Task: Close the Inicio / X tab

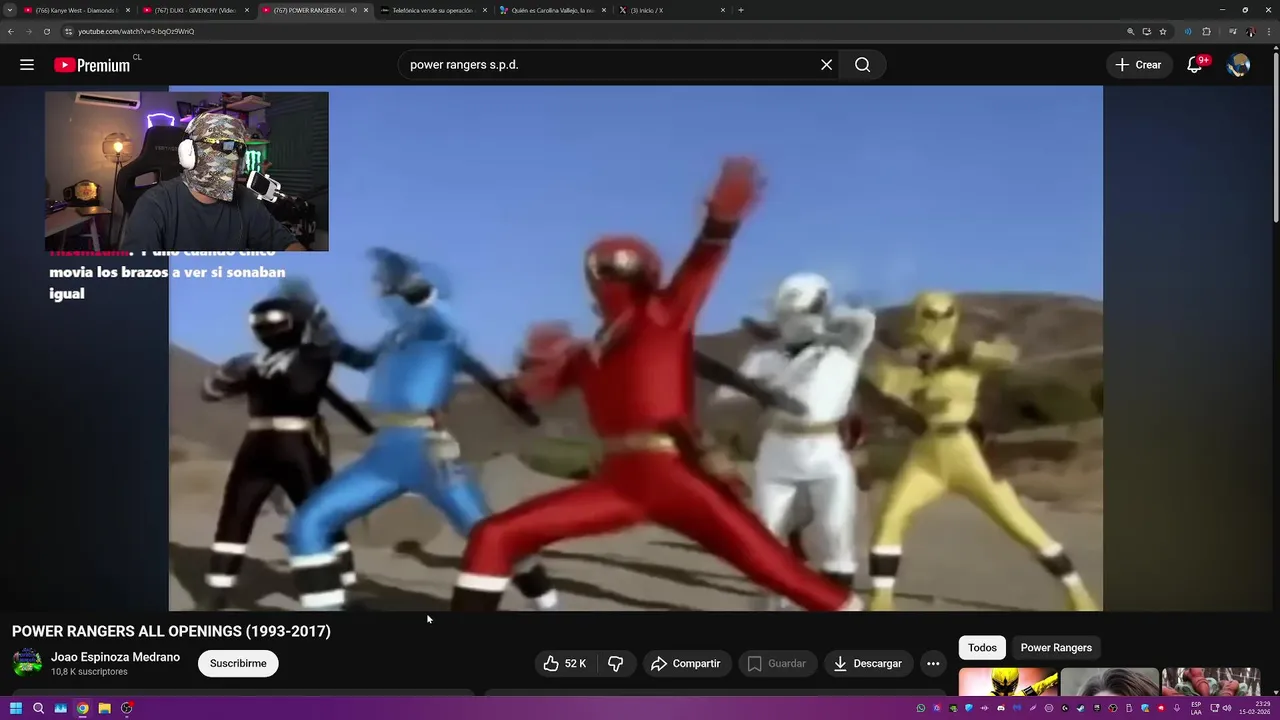Action: (723, 10)
